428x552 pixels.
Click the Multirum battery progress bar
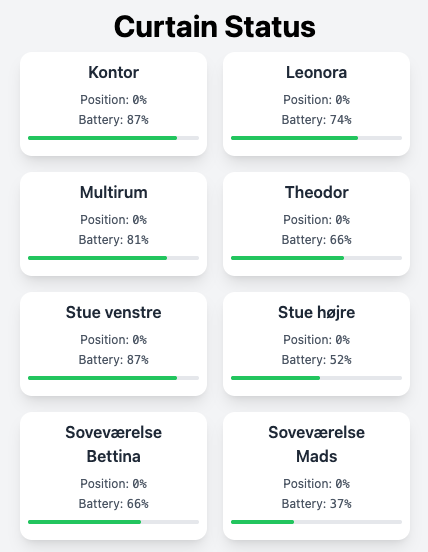click(113, 258)
